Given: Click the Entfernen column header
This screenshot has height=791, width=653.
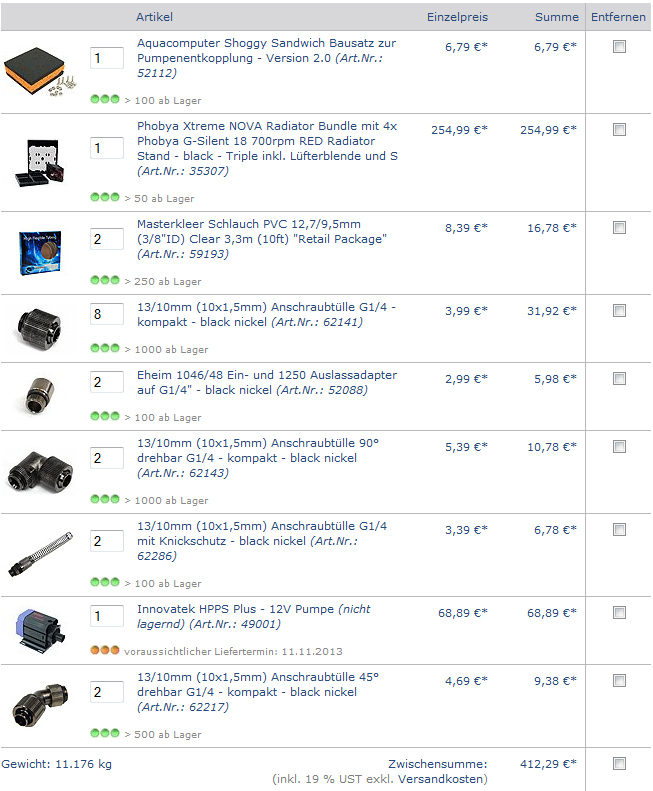Looking at the screenshot, I should pyautogui.click(x=618, y=17).
